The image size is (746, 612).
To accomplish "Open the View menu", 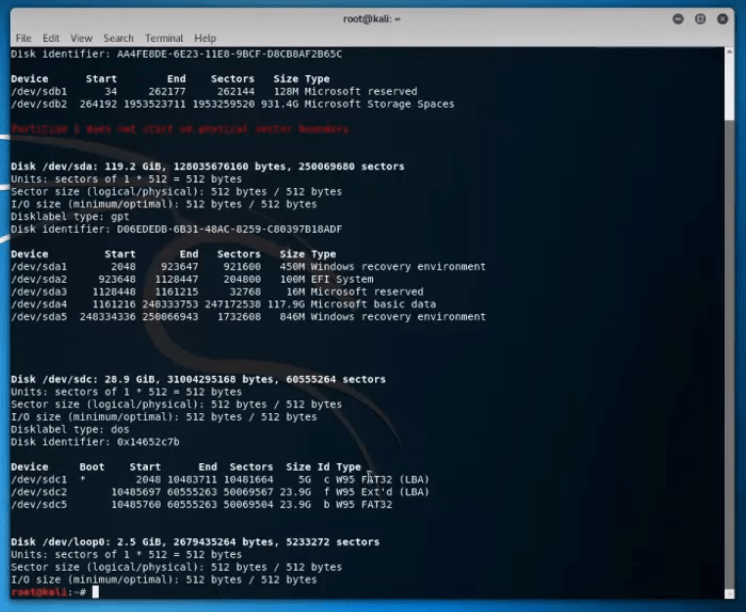I will [x=82, y=38].
